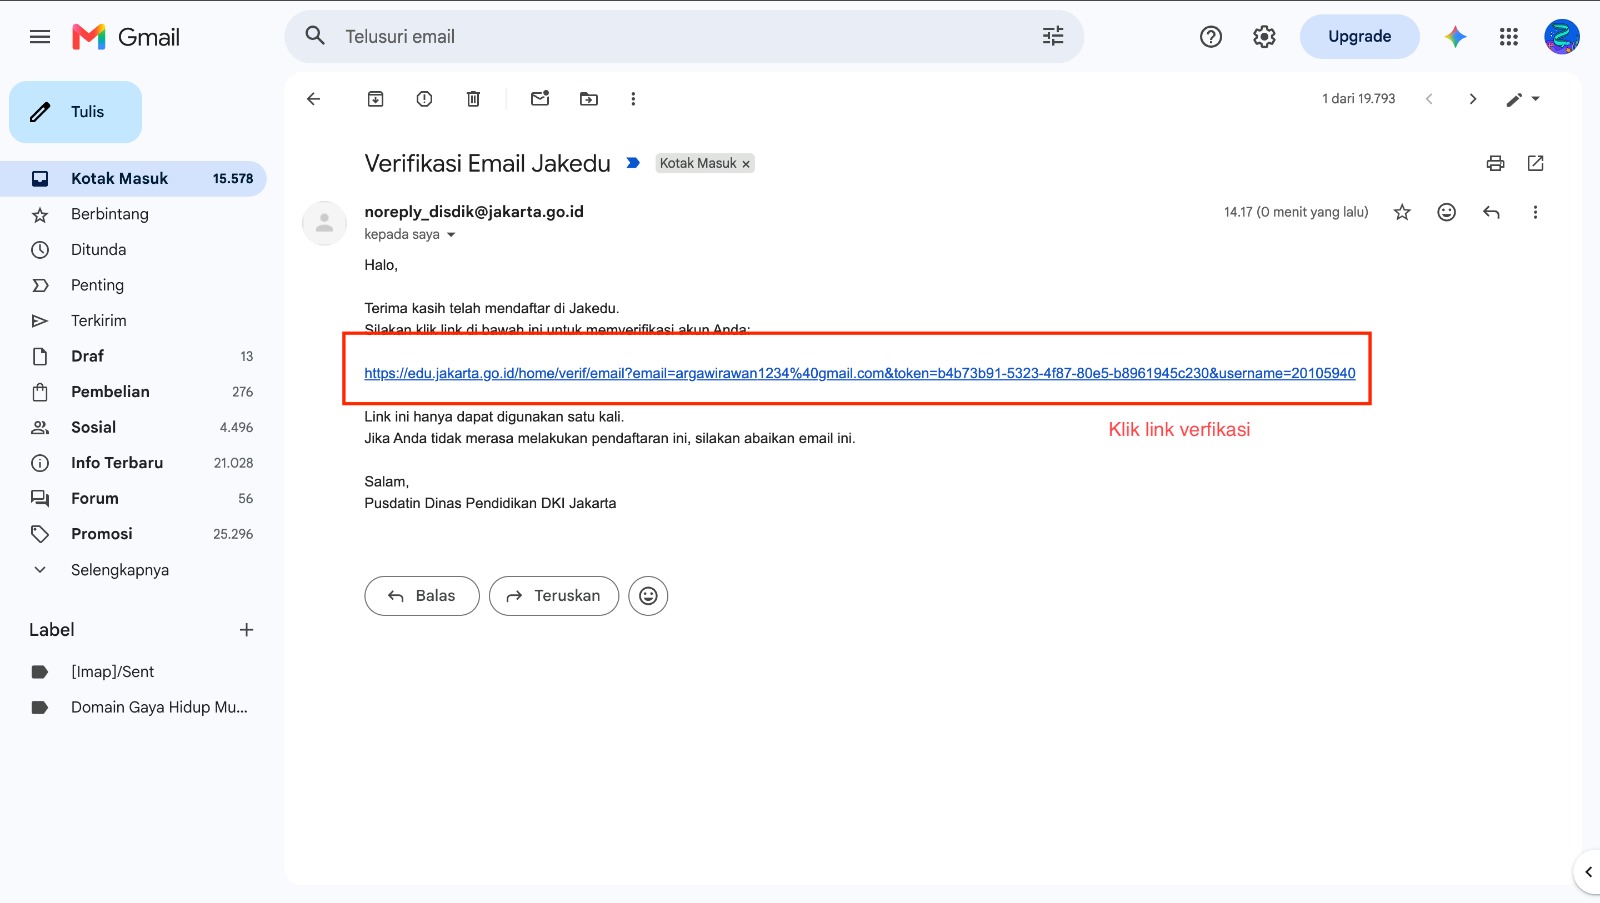Open Pembelian category
The image size is (1600, 903).
133,392
